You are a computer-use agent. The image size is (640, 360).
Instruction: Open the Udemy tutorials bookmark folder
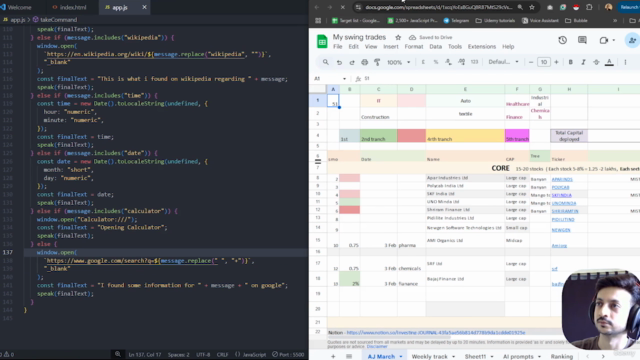click(495, 20)
